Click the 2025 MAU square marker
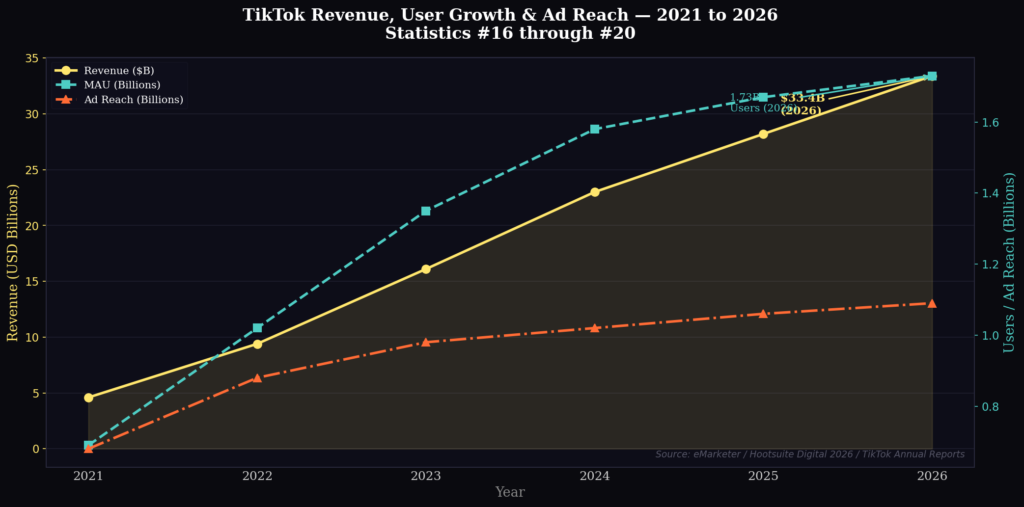Viewport: 1024px width, 507px height. click(x=763, y=97)
